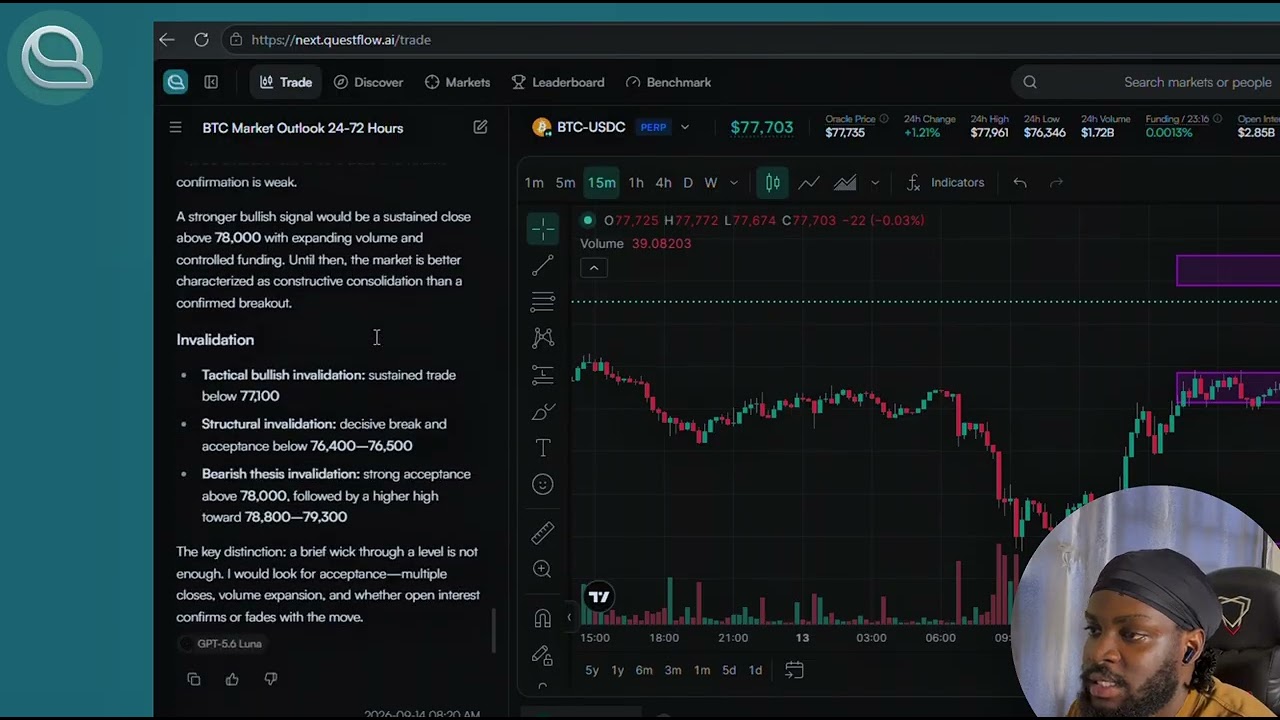Reload the page with the refresh icon
Image resolution: width=1280 pixels, height=720 pixels.
[201, 40]
